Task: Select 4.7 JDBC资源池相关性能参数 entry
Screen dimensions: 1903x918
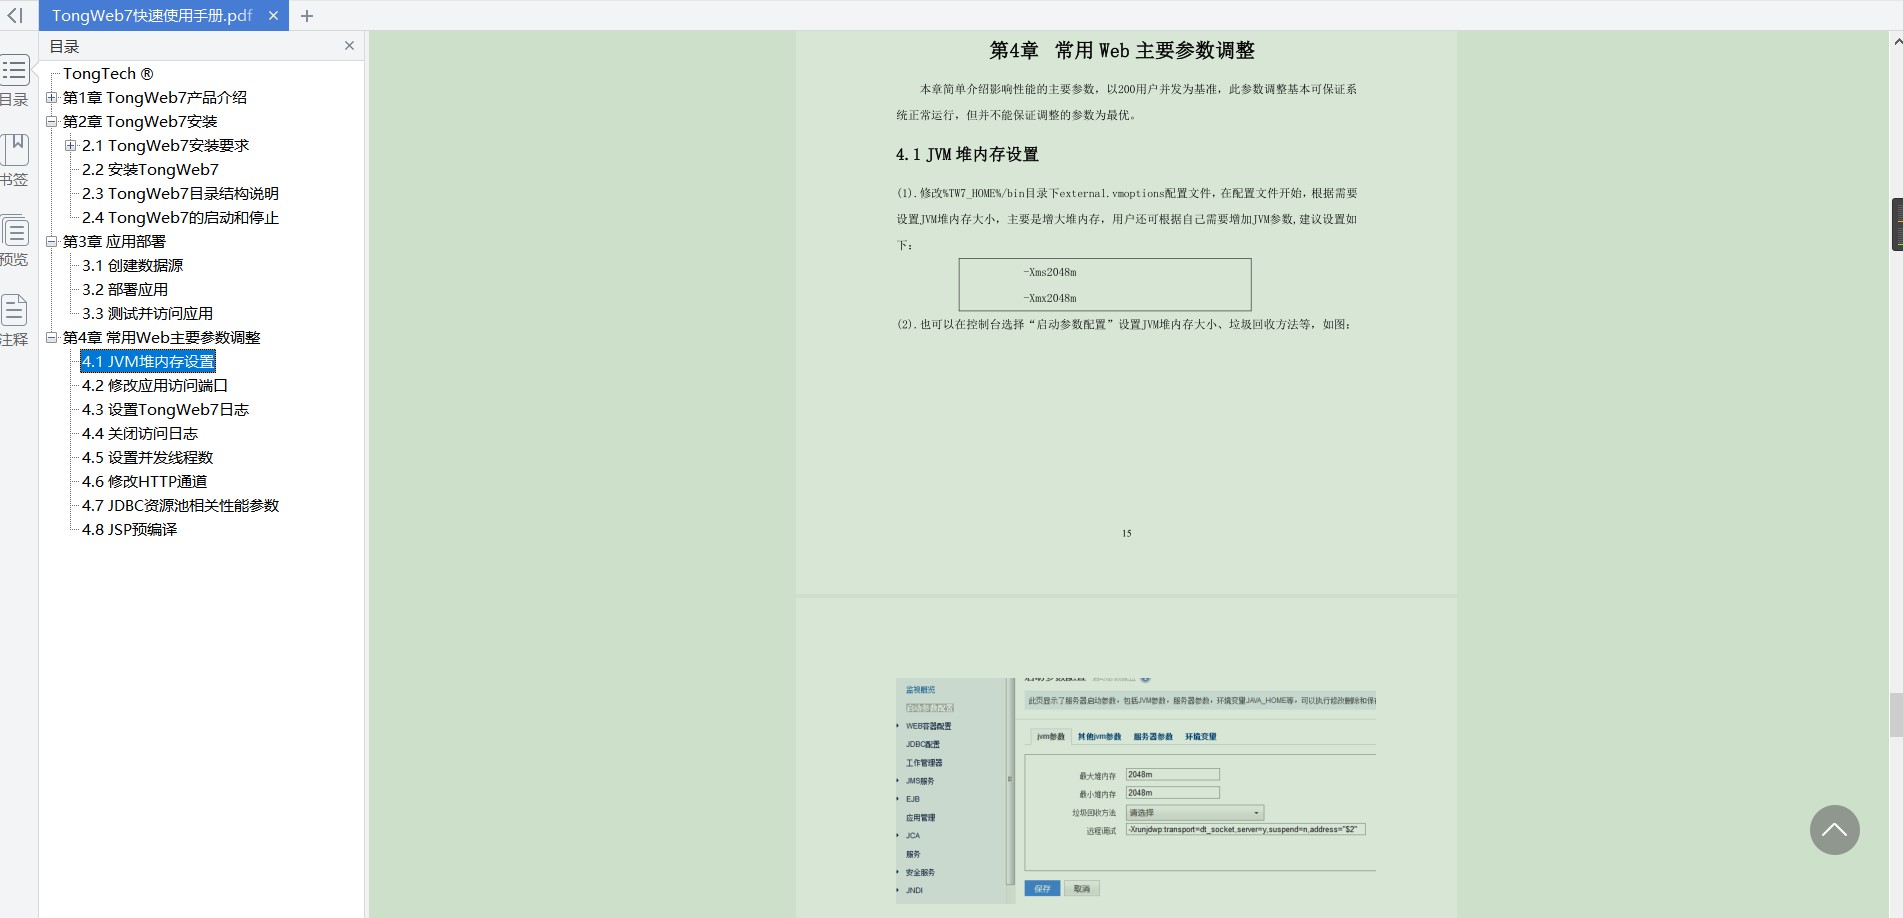Action: (x=180, y=506)
